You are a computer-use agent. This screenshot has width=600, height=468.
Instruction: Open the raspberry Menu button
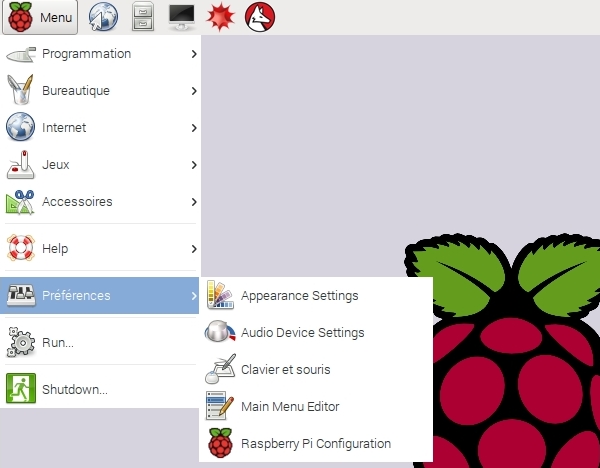(x=40, y=17)
